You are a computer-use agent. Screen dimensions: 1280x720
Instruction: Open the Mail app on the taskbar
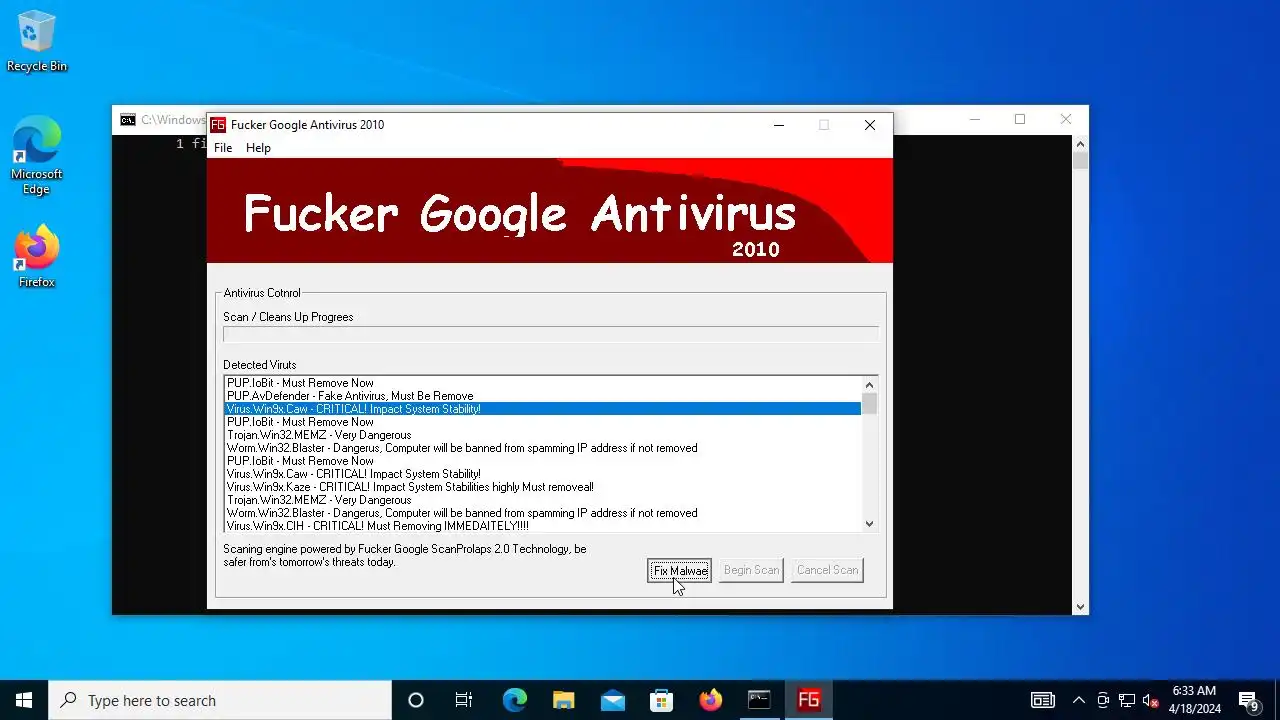click(x=612, y=700)
